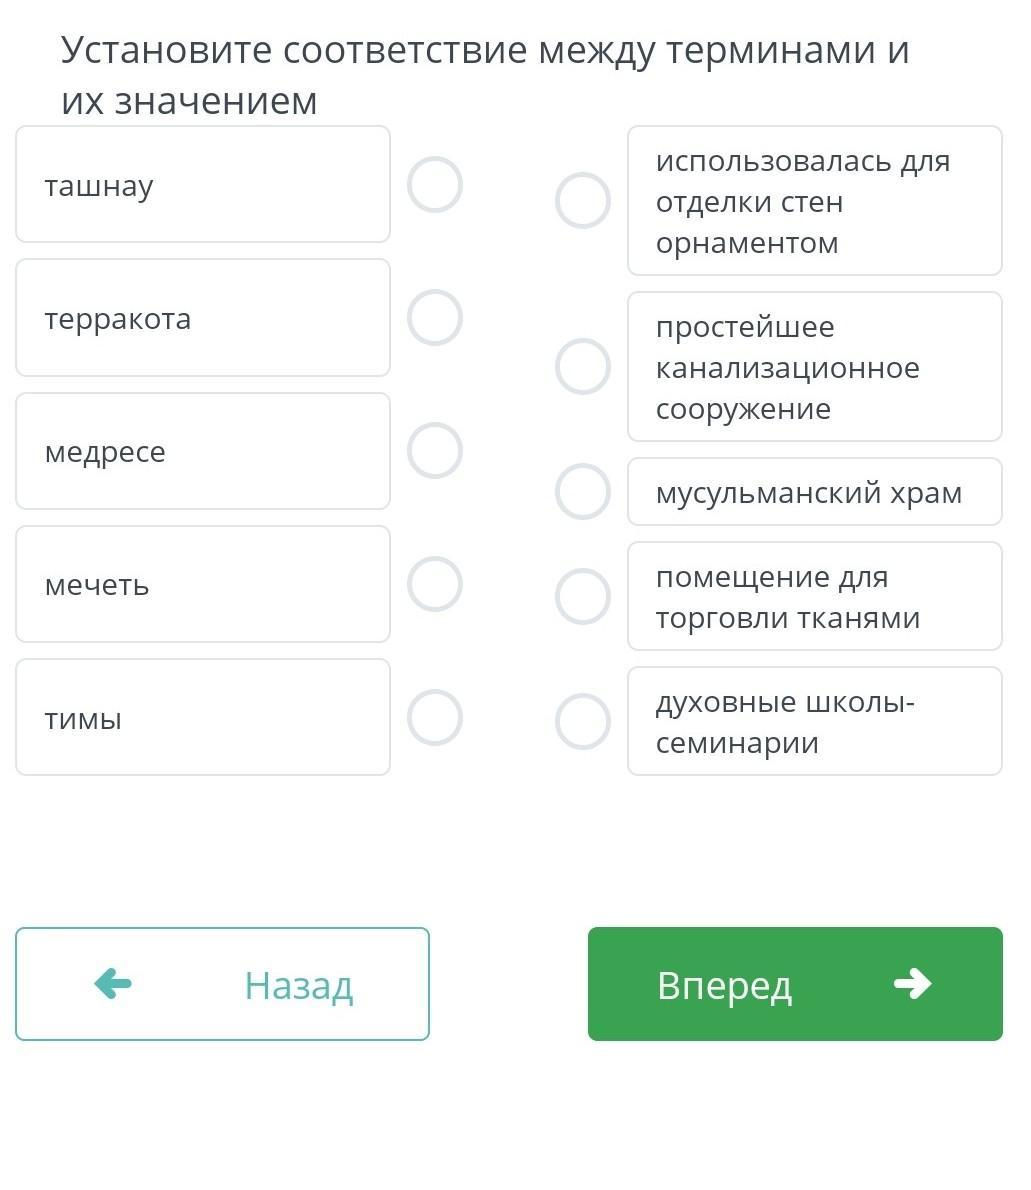This screenshot has width=1031, height=1190.
Task: Select the radio circle next to тимы
Action: (435, 718)
